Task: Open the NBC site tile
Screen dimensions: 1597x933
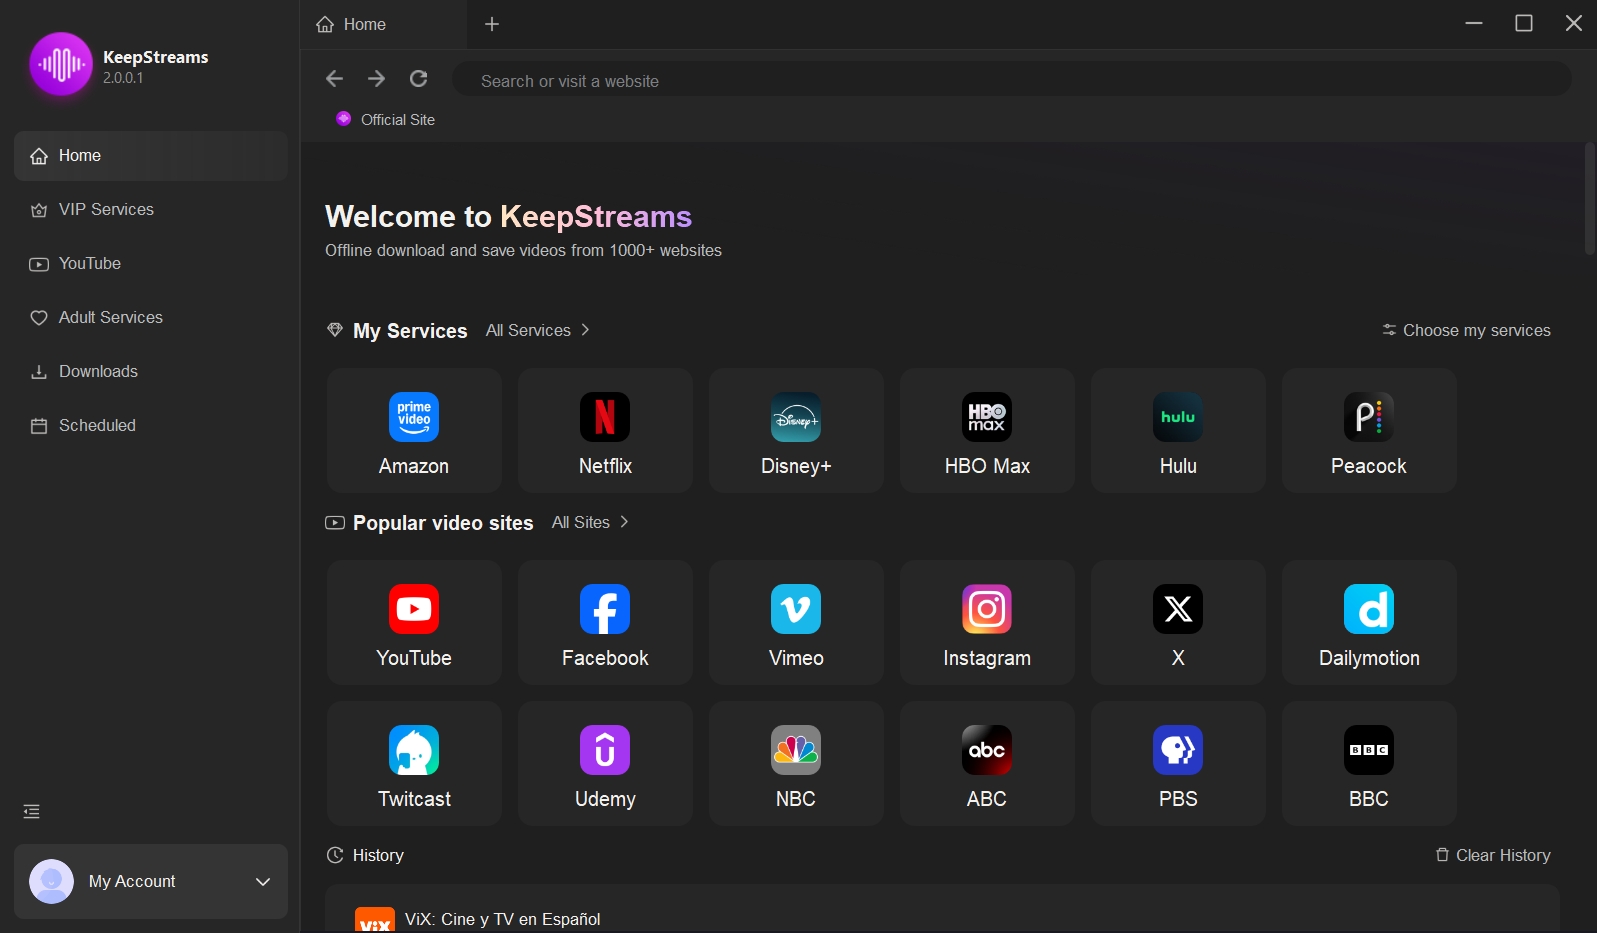Action: (796, 763)
